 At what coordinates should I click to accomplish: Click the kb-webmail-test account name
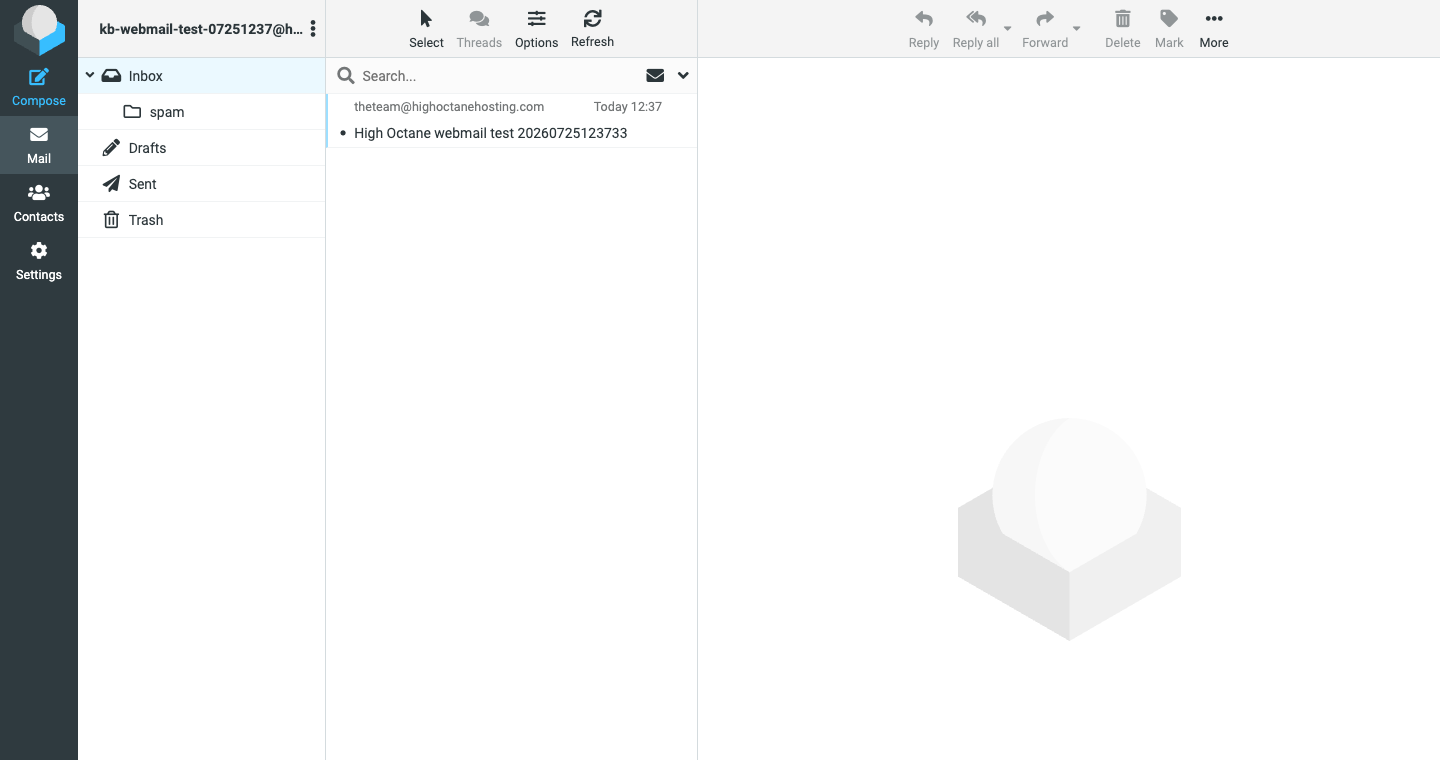point(201,29)
